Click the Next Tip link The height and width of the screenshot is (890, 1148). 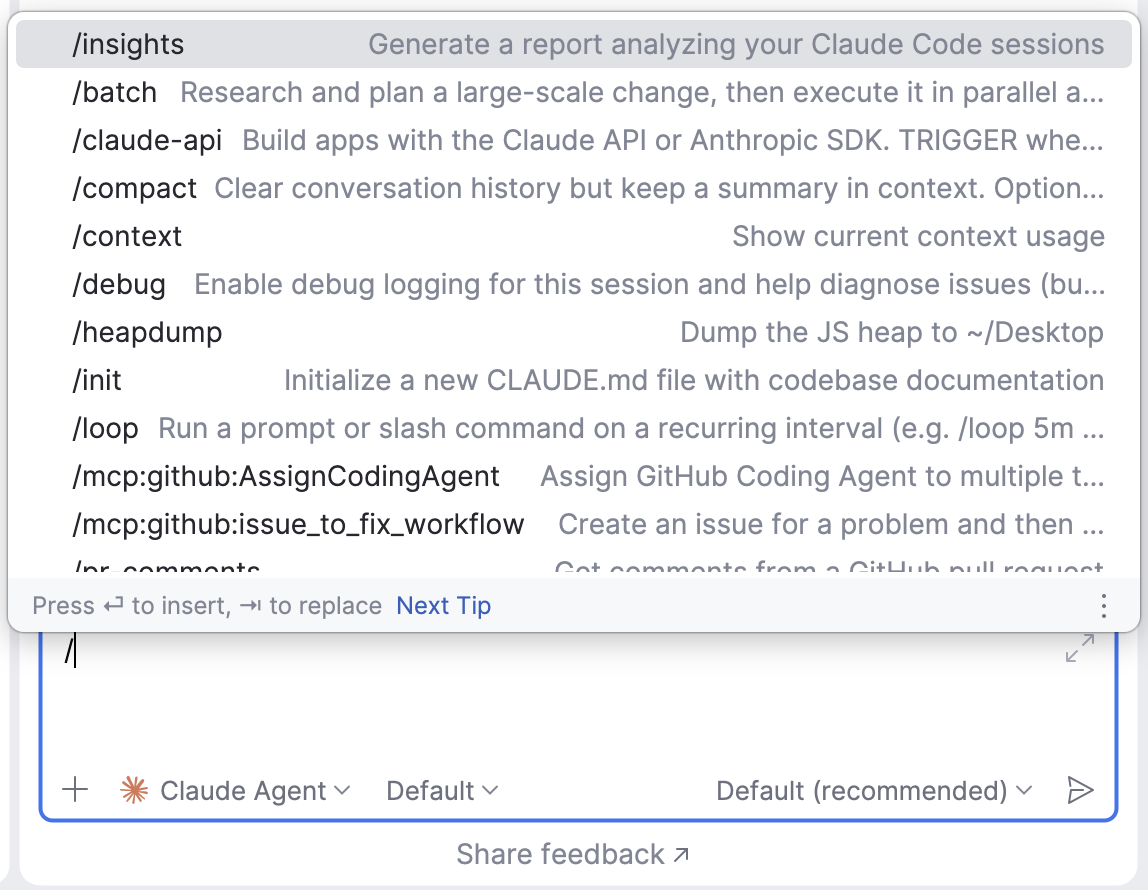(444, 606)
